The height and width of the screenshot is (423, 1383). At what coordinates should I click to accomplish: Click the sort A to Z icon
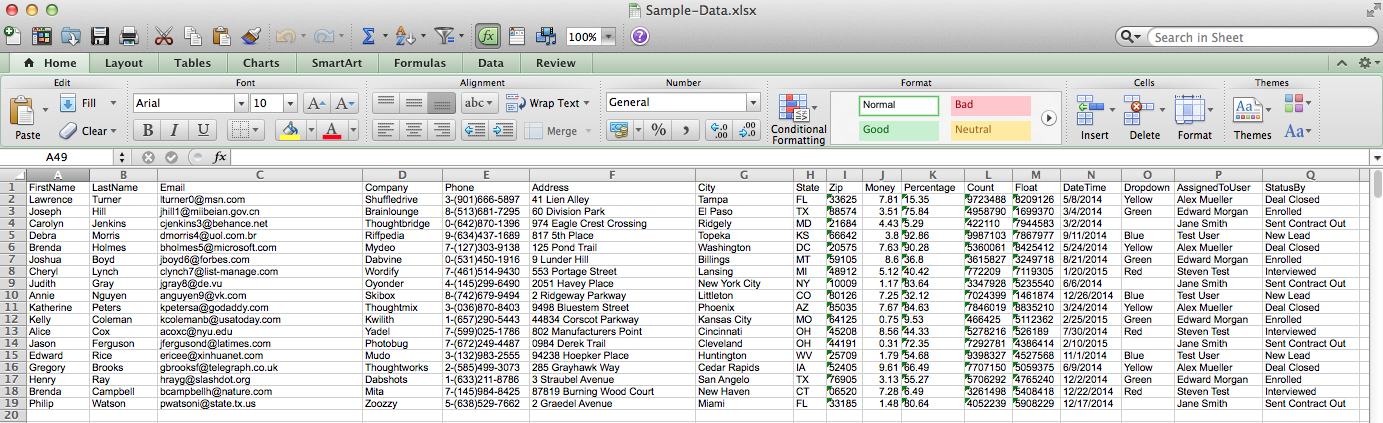[404, 36]
